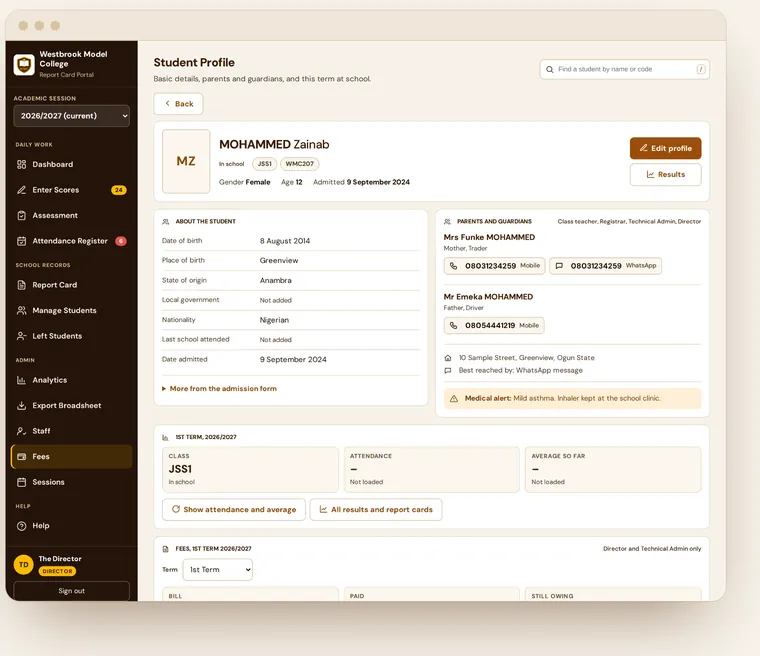Click the Staff key-person icon
760x656 pixels.
[x=21, y=431]
